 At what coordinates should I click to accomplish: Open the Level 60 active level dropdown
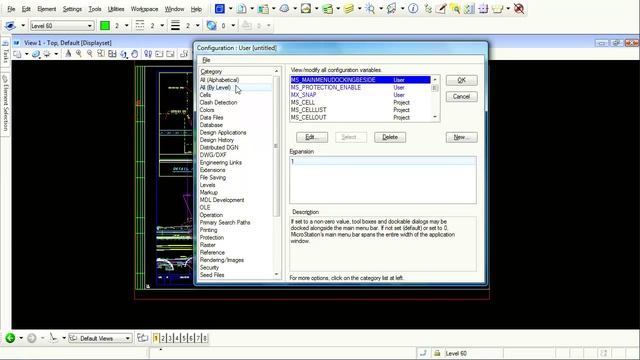click(x=62, y=26)
